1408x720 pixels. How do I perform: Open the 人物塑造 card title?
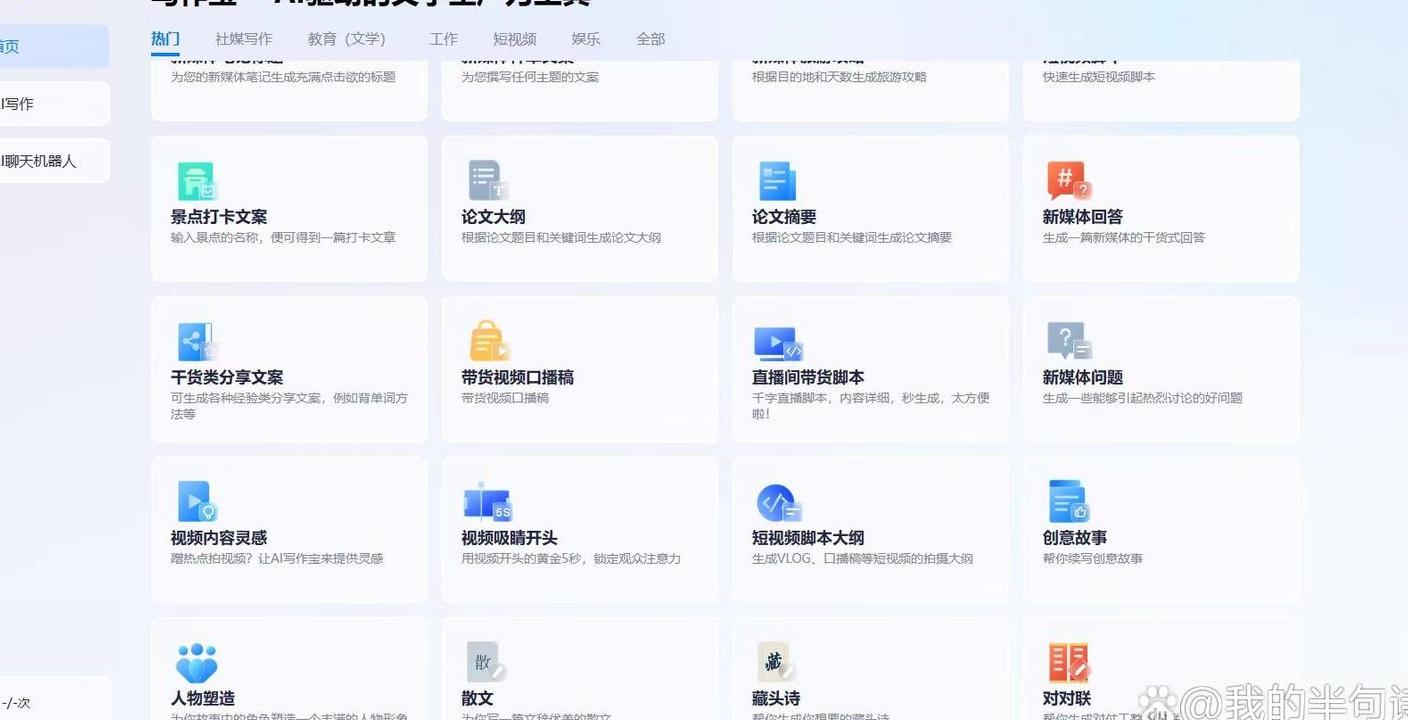(x=203, y=699)
